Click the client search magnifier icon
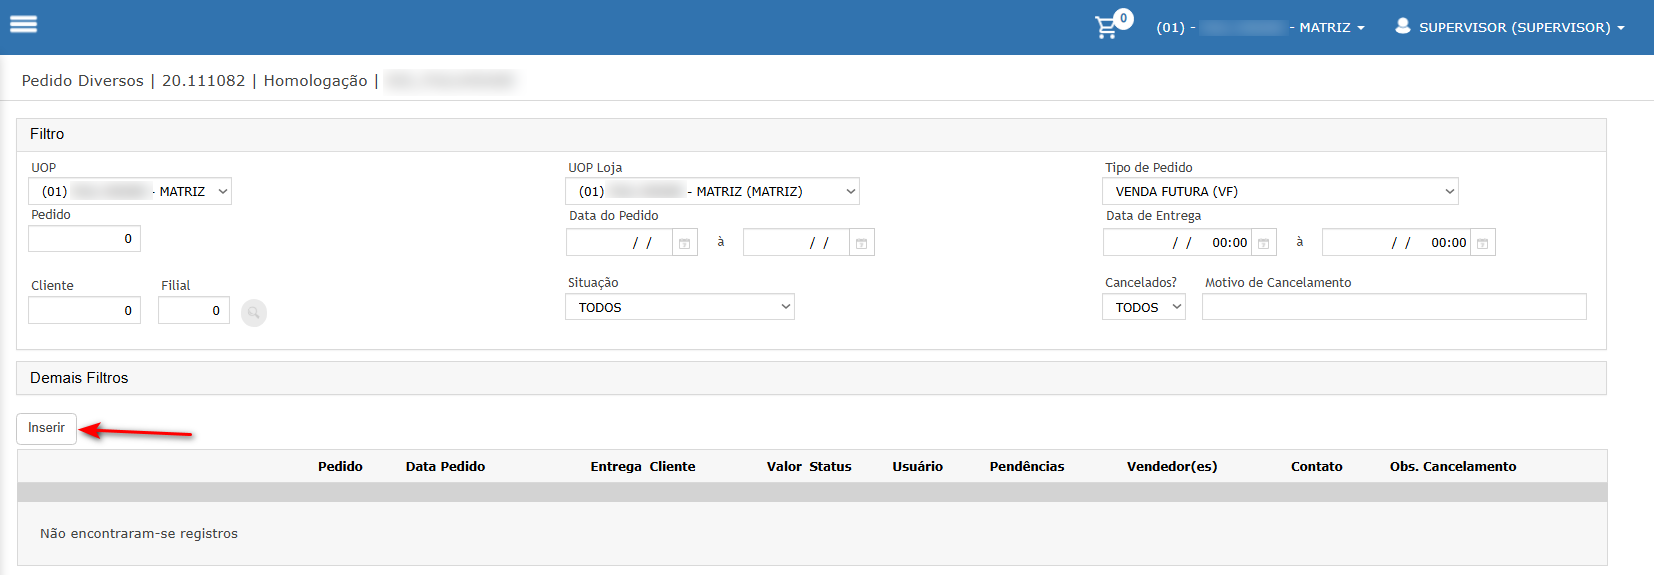This screenshot has width=1654, height=575. coord(254,313)
